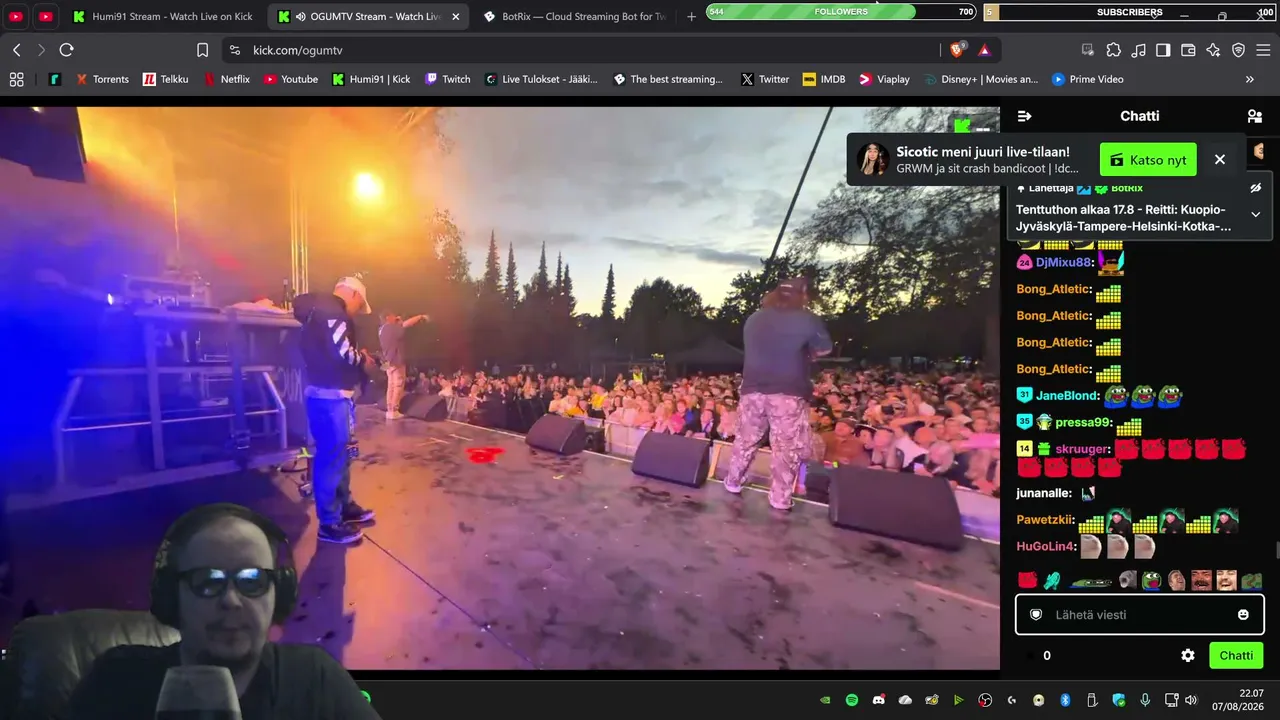
Task: Collapse the chat panel with arrow icon
Action: pos(1024,116)
